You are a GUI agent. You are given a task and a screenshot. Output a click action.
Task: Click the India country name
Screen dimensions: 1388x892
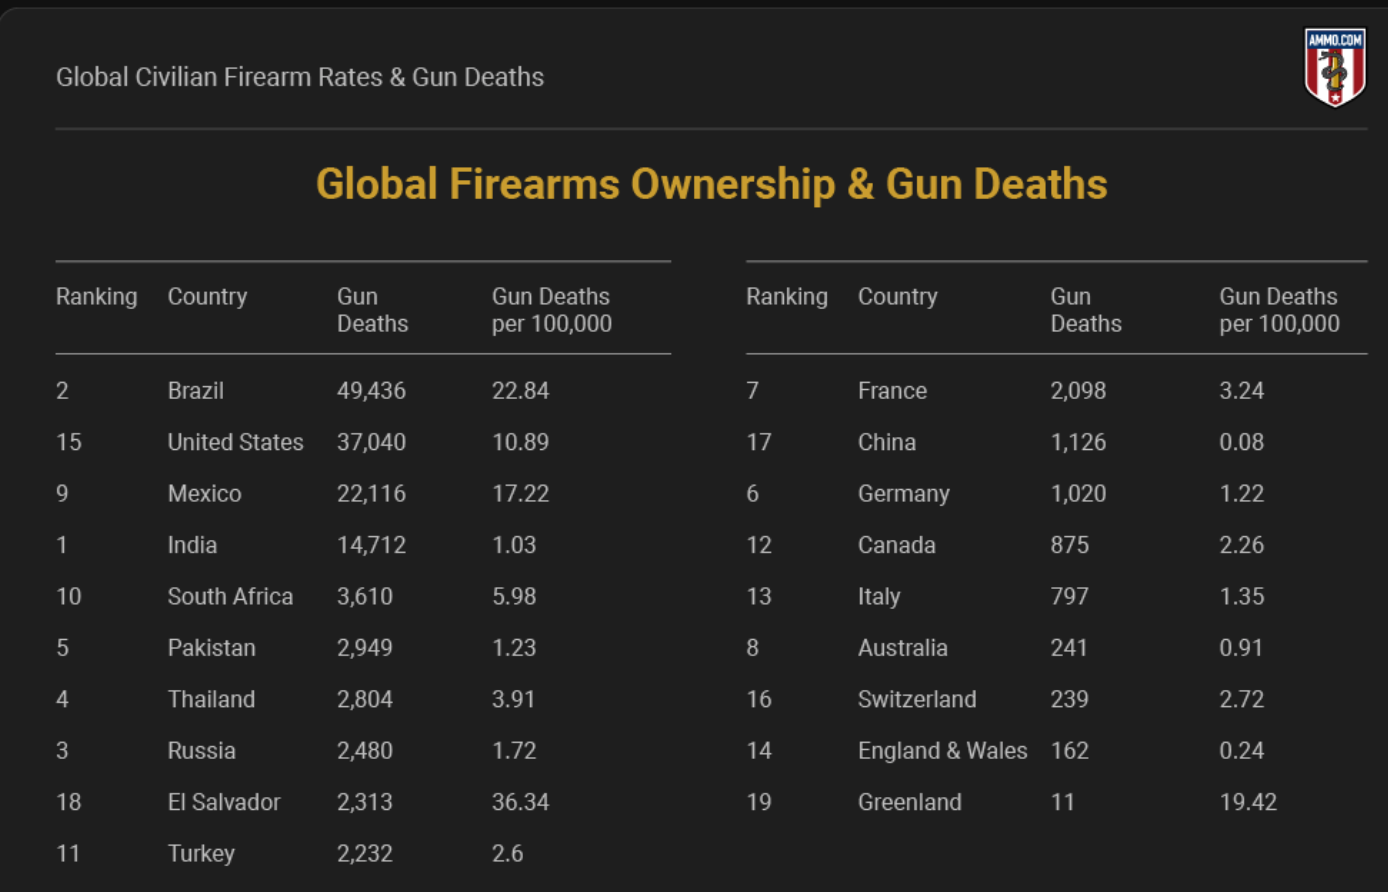point(192,545)
